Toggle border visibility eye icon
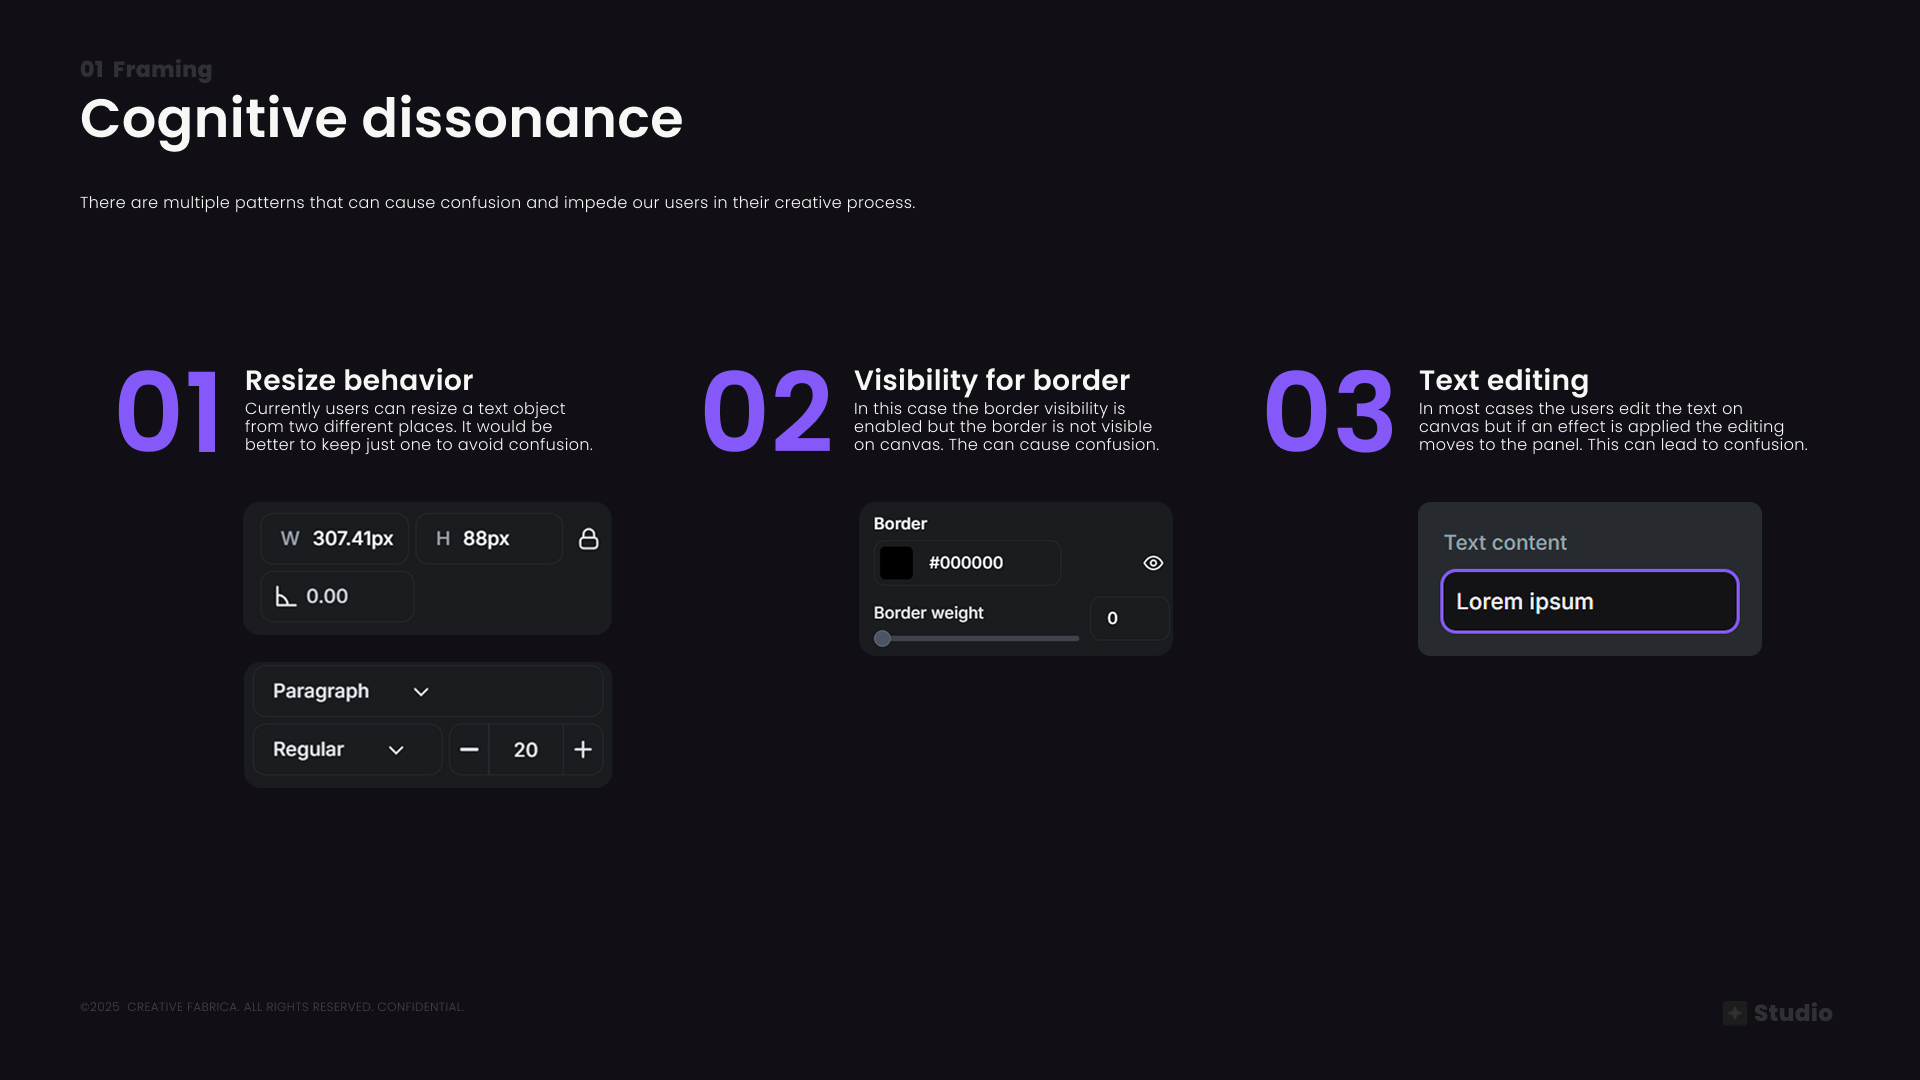The height and width of the screenshot is (1080, 1920). [x=1153, y=563]
